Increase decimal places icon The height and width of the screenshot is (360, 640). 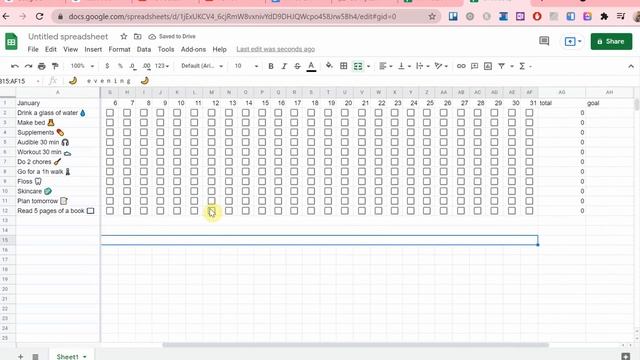(147, 66)
